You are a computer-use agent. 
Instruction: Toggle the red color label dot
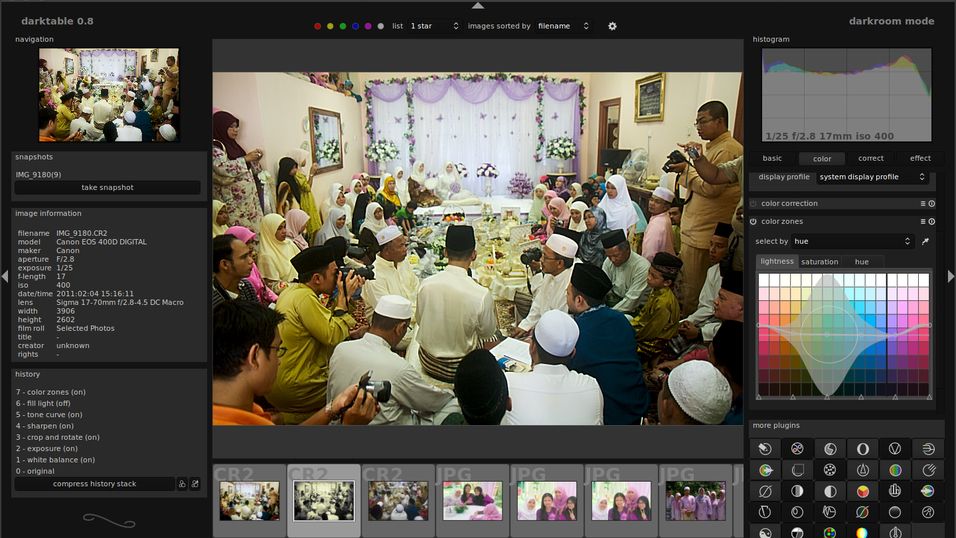pos(318,26)
